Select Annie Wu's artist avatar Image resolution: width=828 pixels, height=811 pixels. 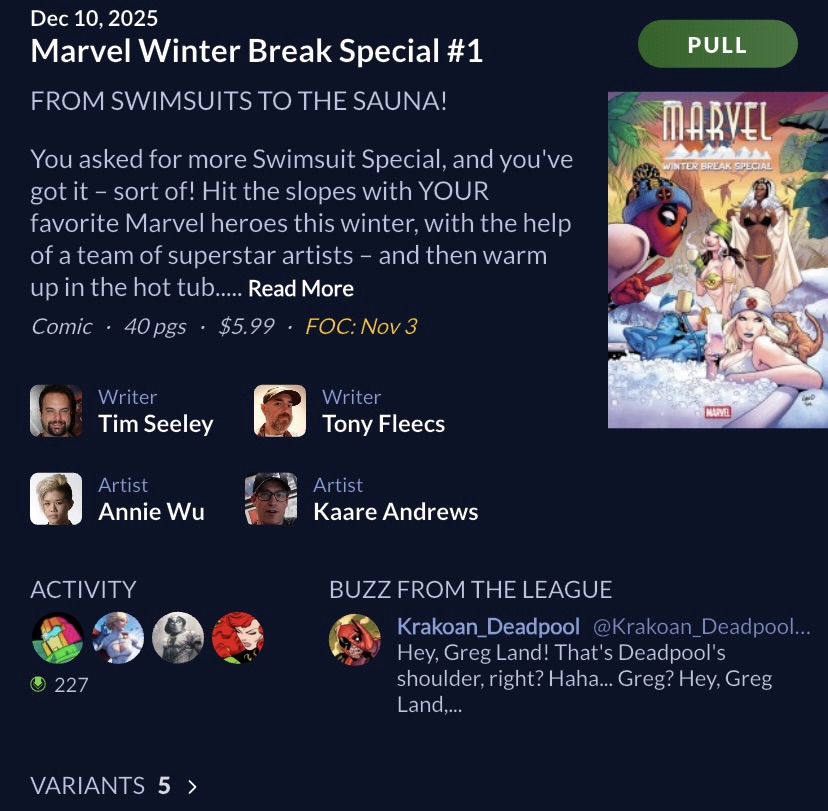click(56, 498)
